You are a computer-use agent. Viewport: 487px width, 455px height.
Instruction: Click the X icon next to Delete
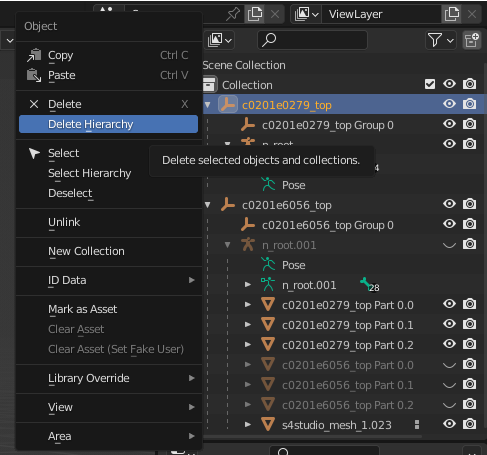34,104
